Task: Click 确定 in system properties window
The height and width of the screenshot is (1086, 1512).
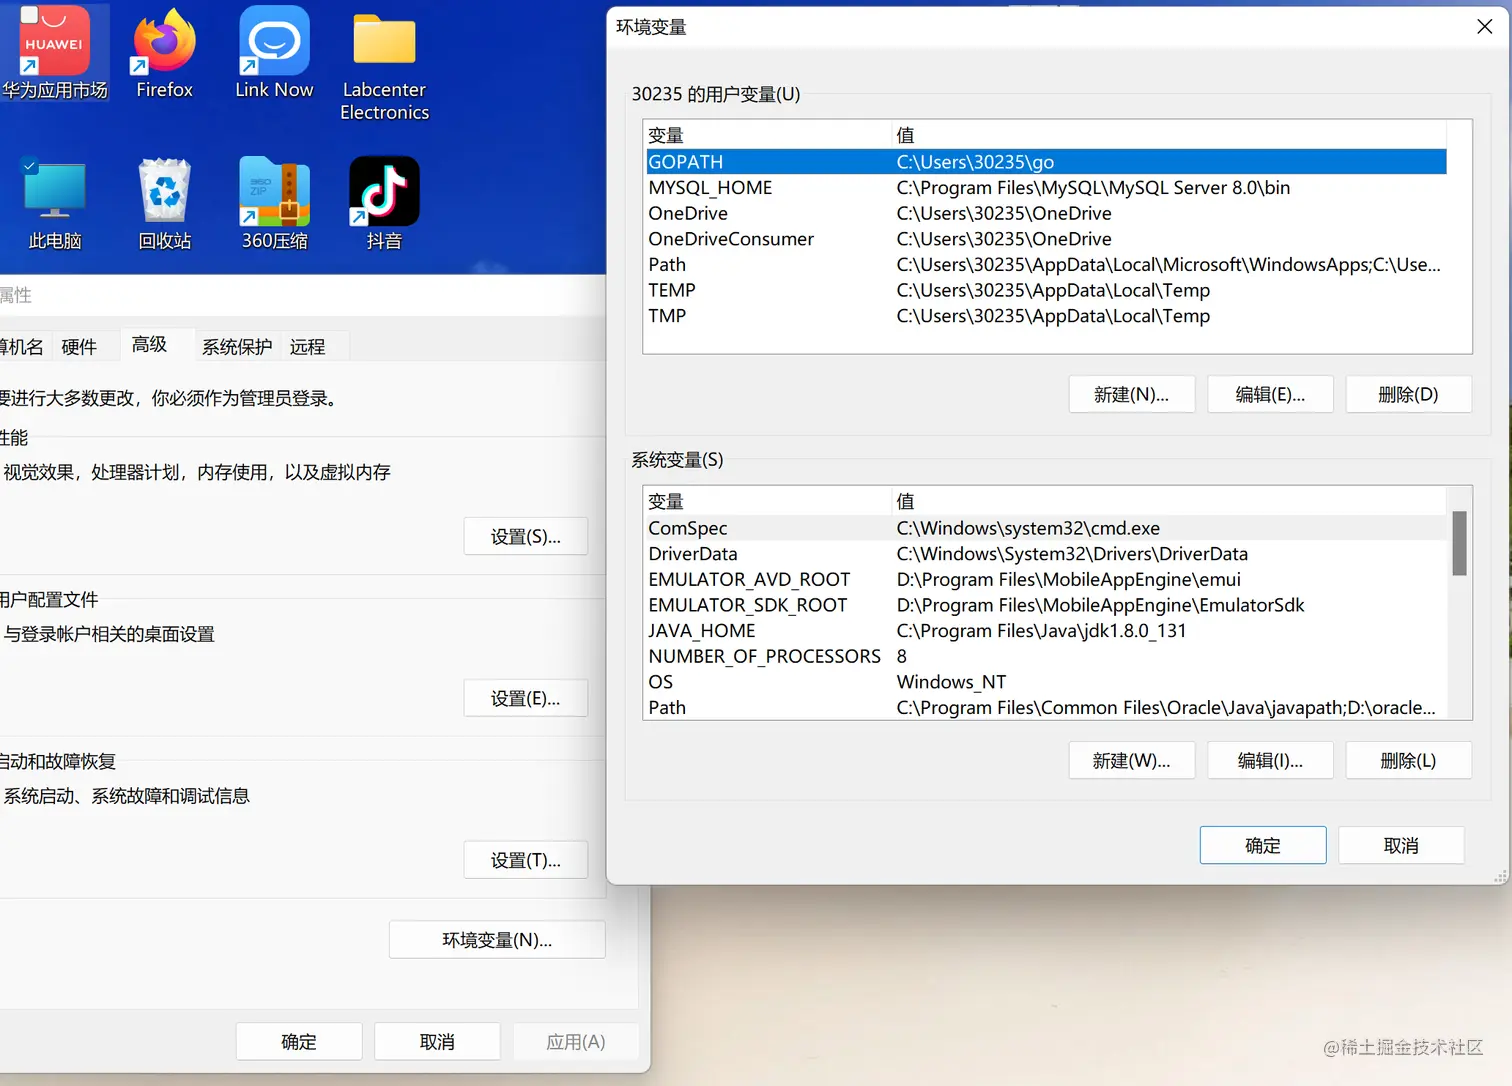Action: [x=299, y=1041]
